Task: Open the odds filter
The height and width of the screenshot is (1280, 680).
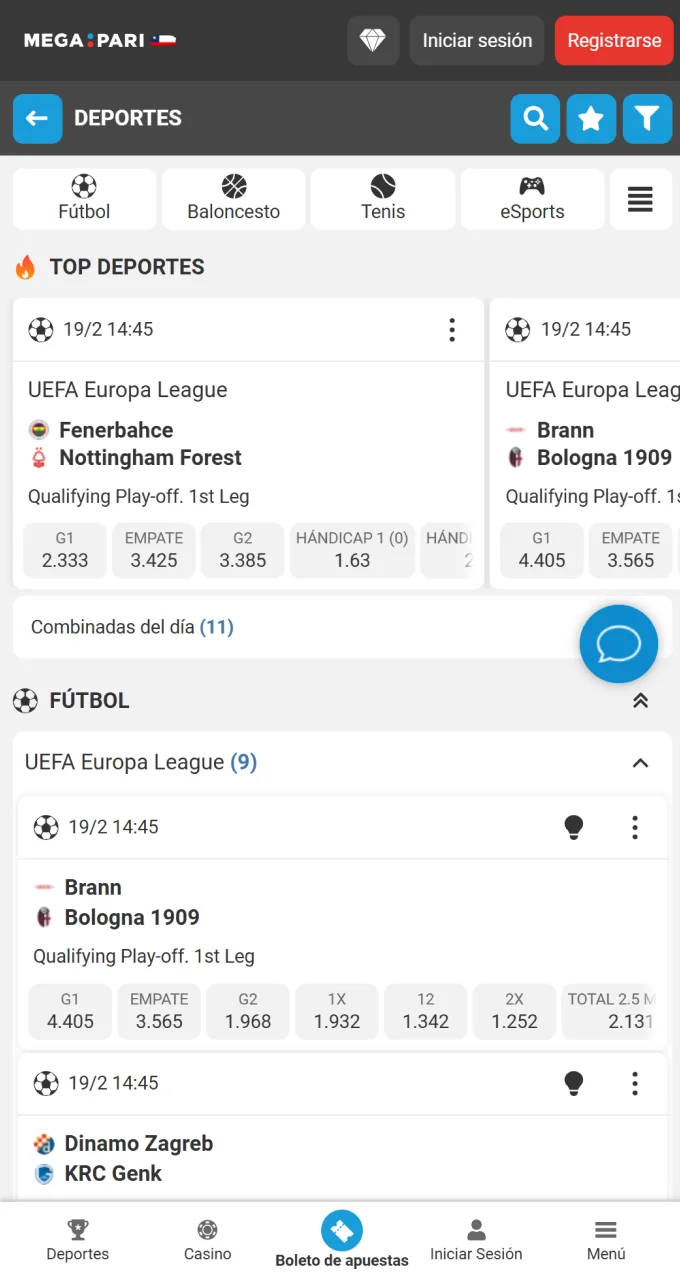Action: [647, 118]
